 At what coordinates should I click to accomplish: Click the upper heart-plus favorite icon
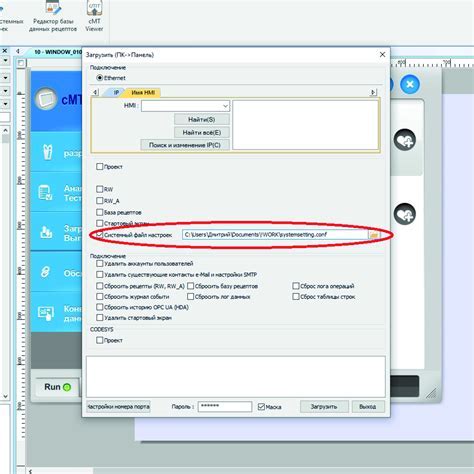[x=405, y=140]
